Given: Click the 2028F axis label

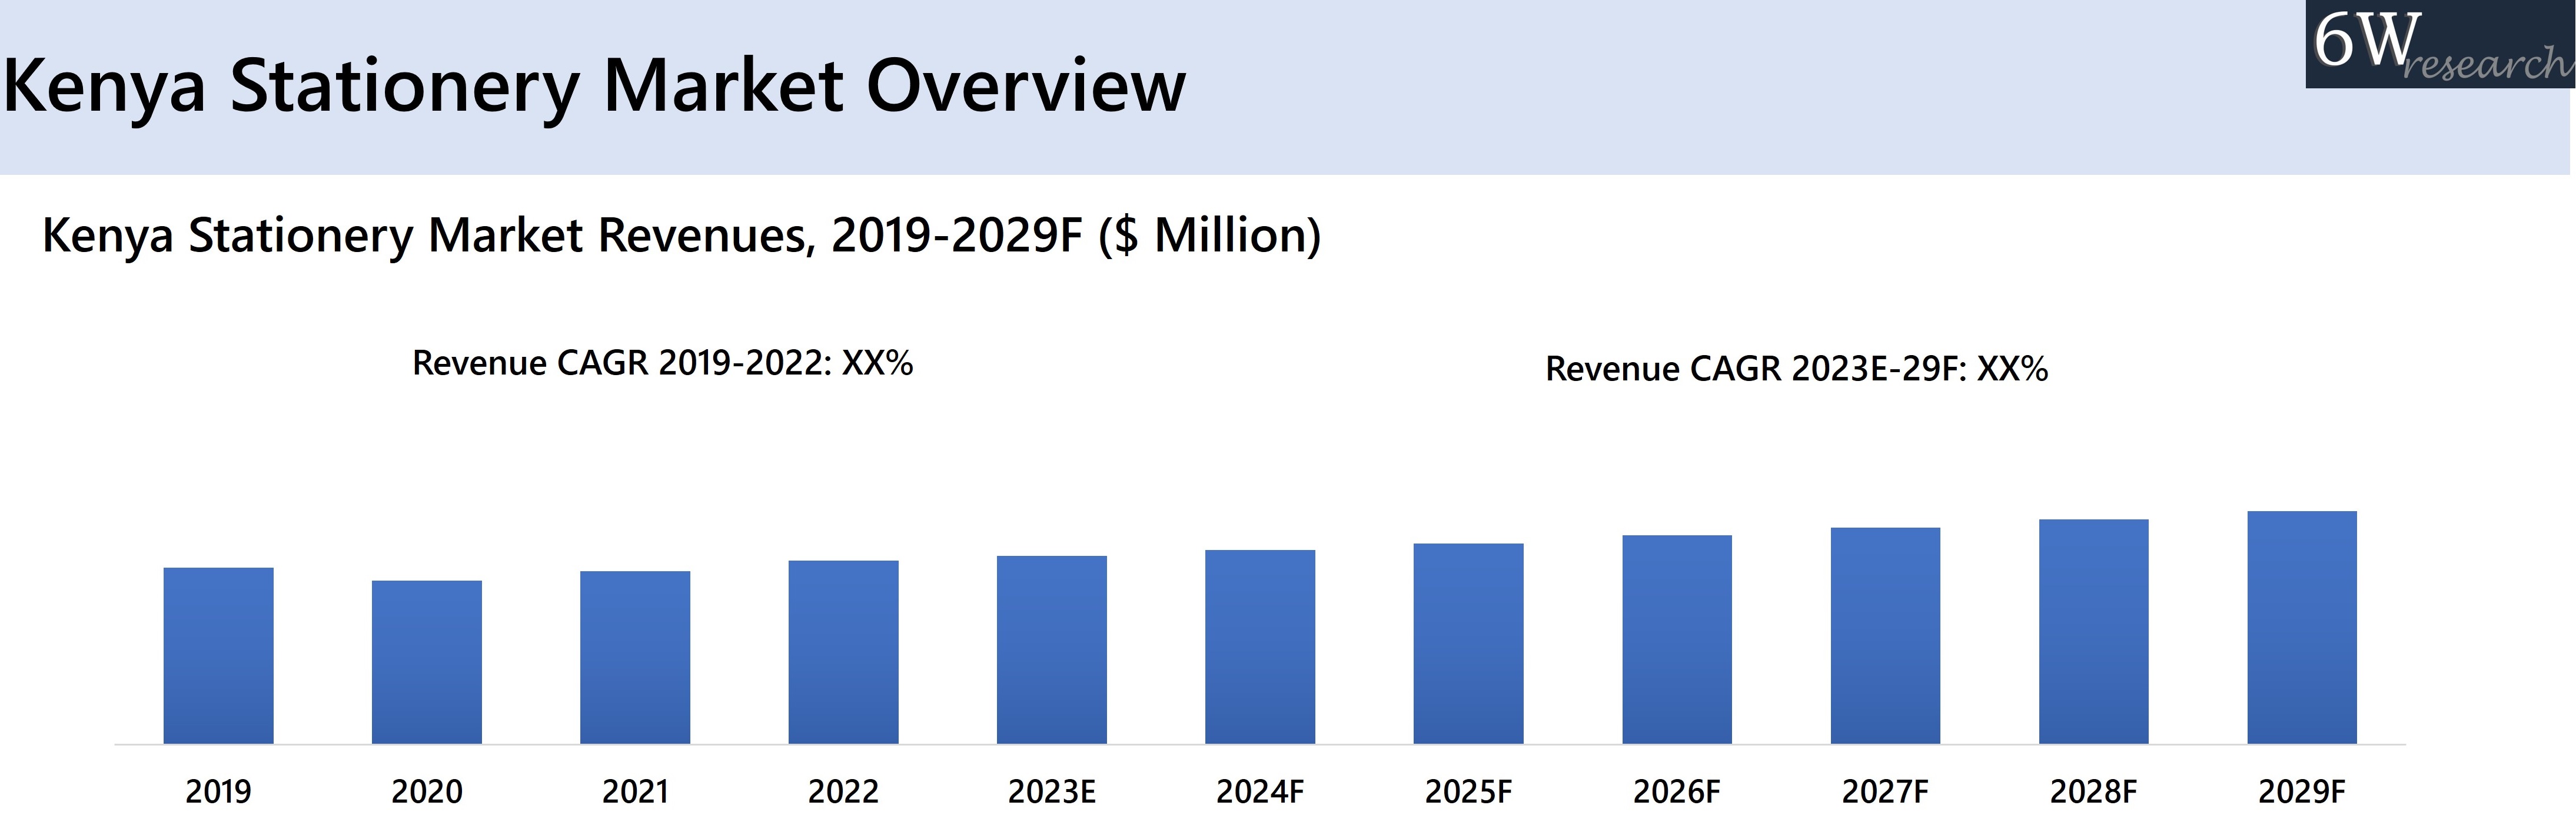Looking at the screenshot, I should click(x=2094, y=792).
